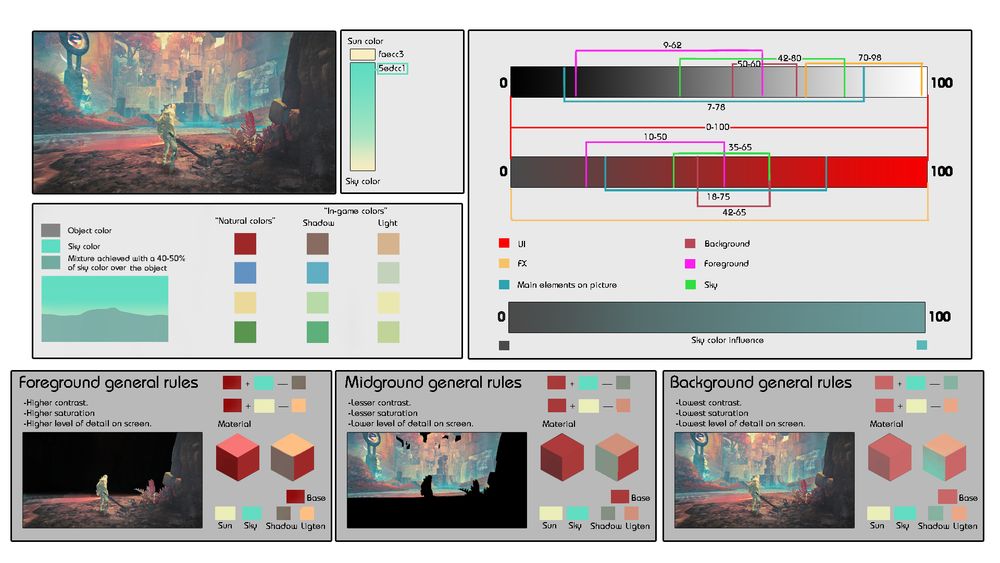Image resolution: width=1000 pixels, height=563 pixels.
Task: Select the Shadow swatch in Background rules
Action: [936, 513]
